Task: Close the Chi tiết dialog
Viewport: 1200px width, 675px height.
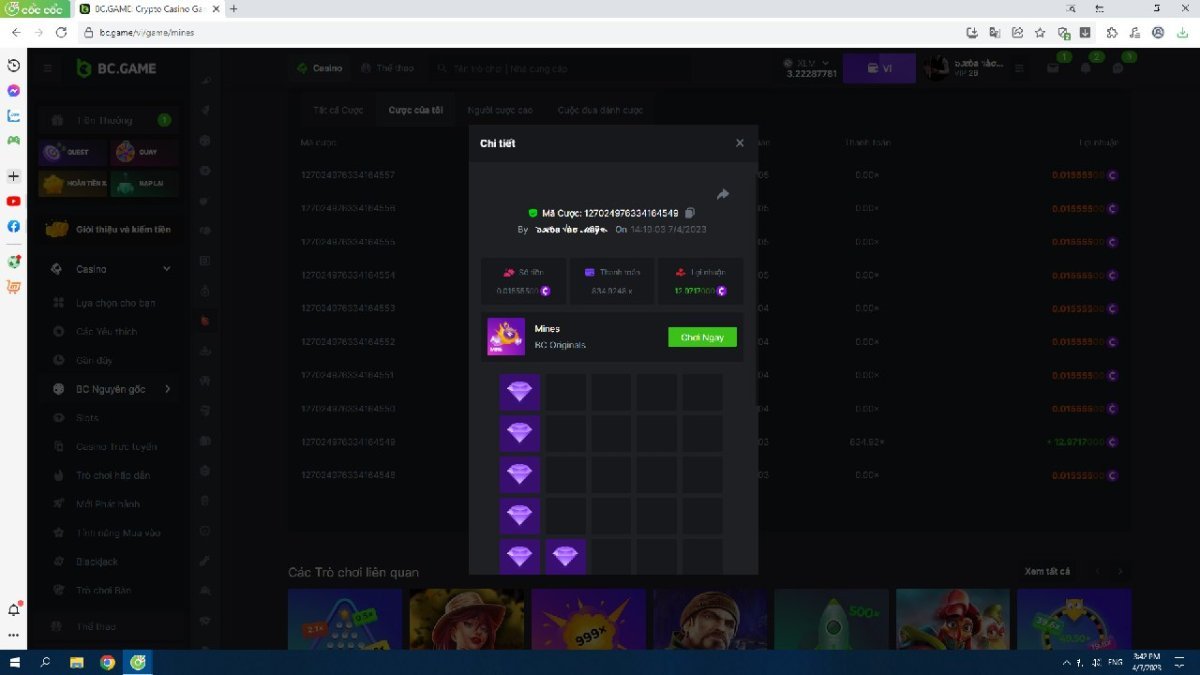Action: pos(740,143)
